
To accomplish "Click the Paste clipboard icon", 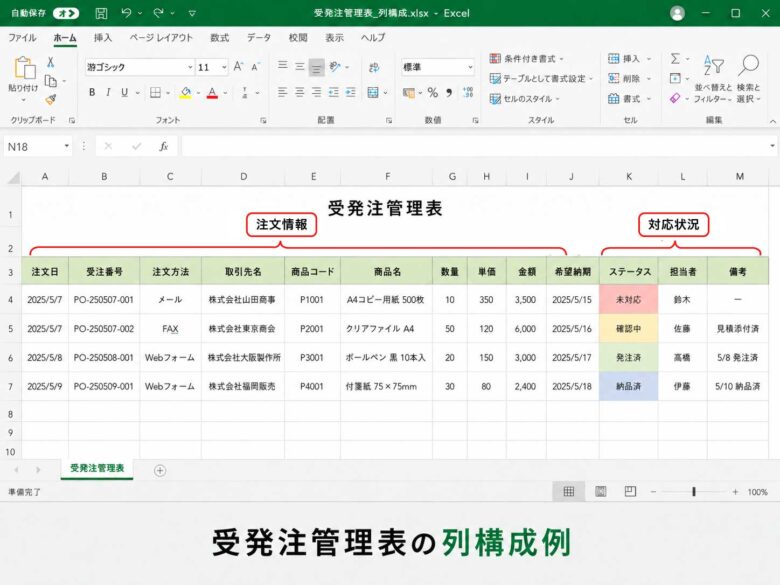I will [24, 68].
